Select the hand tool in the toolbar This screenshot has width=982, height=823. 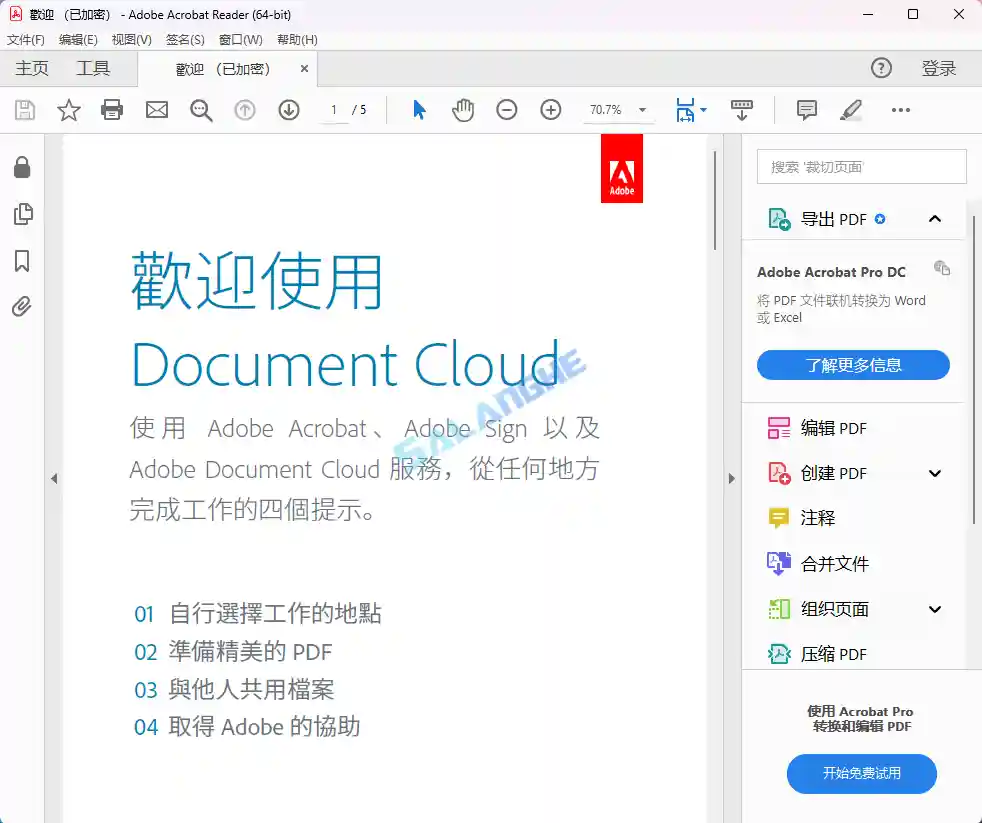(463, 110)
